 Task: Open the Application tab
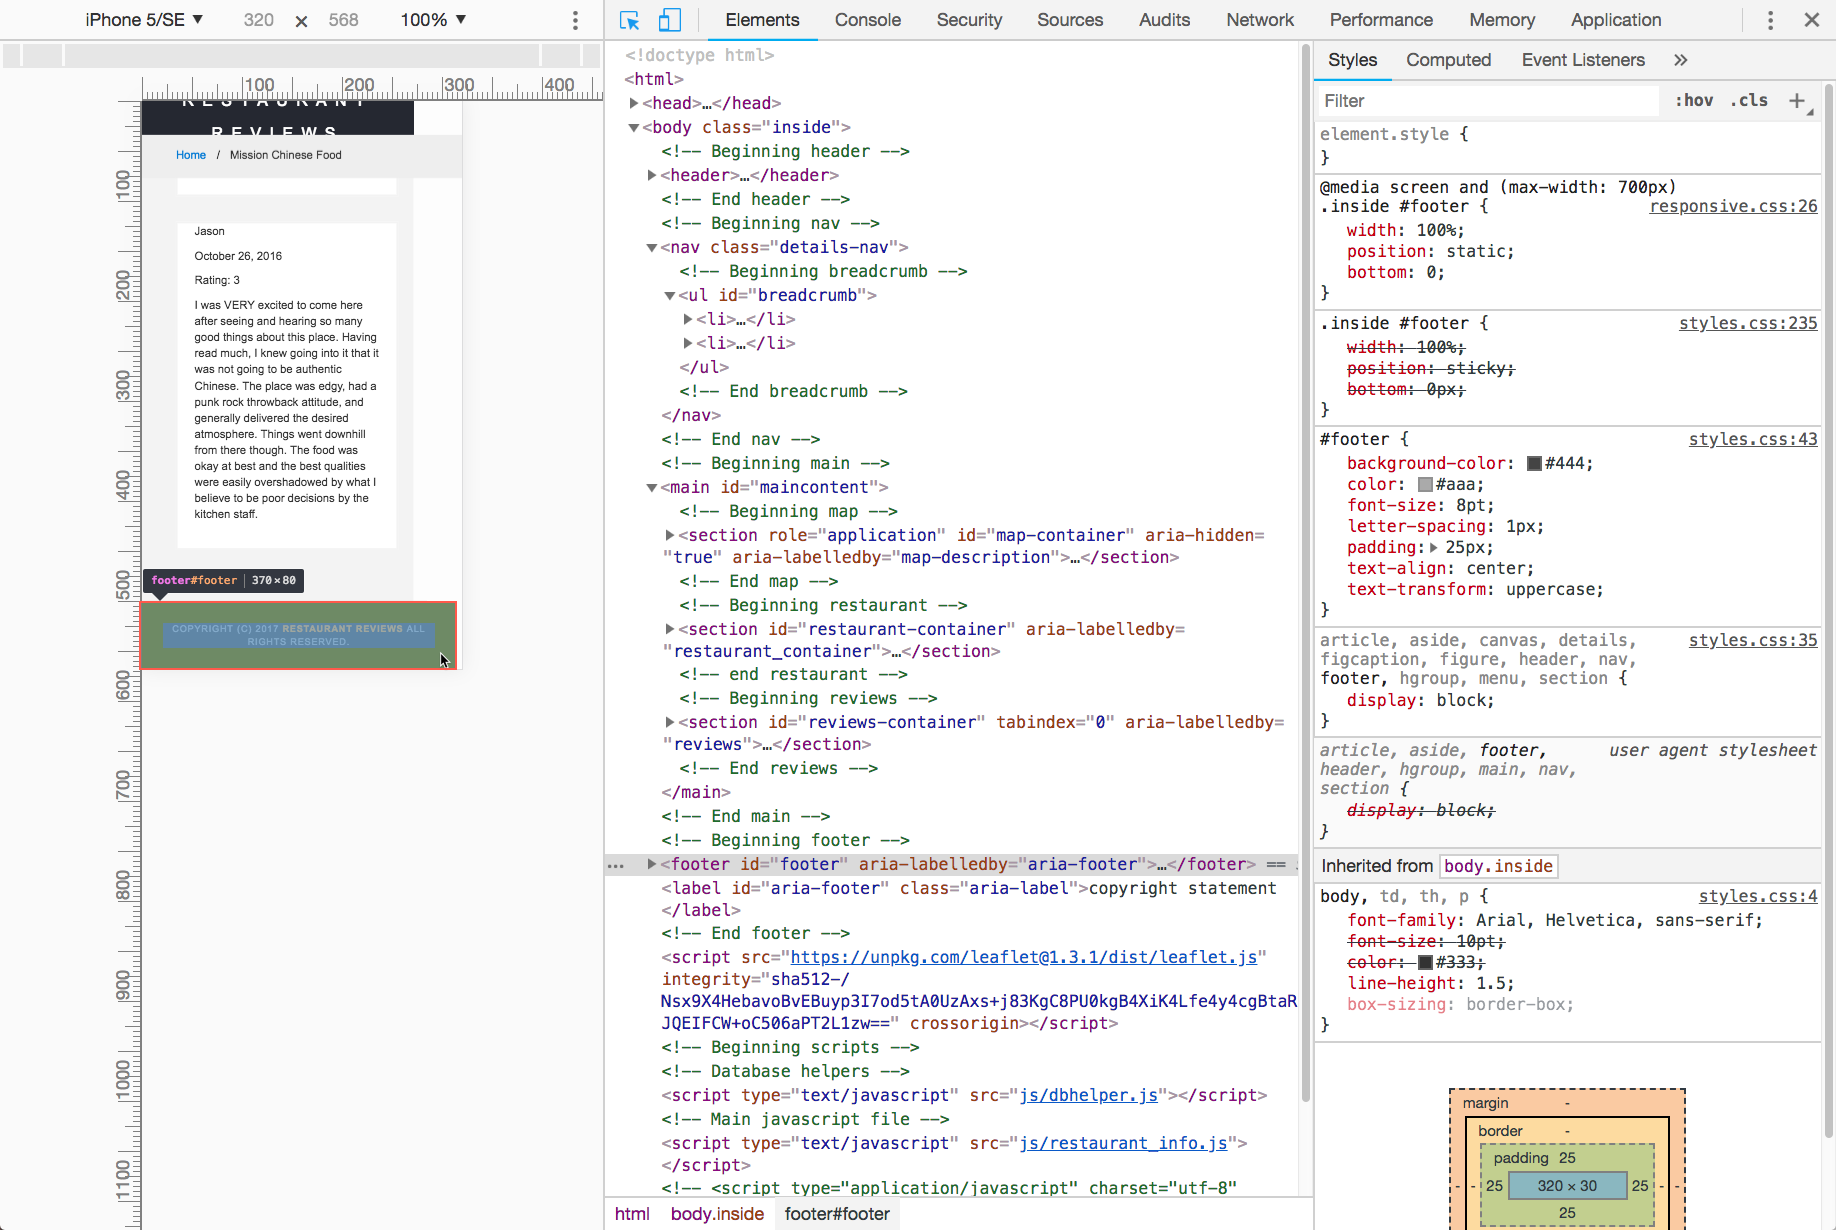click(1616, 20)
